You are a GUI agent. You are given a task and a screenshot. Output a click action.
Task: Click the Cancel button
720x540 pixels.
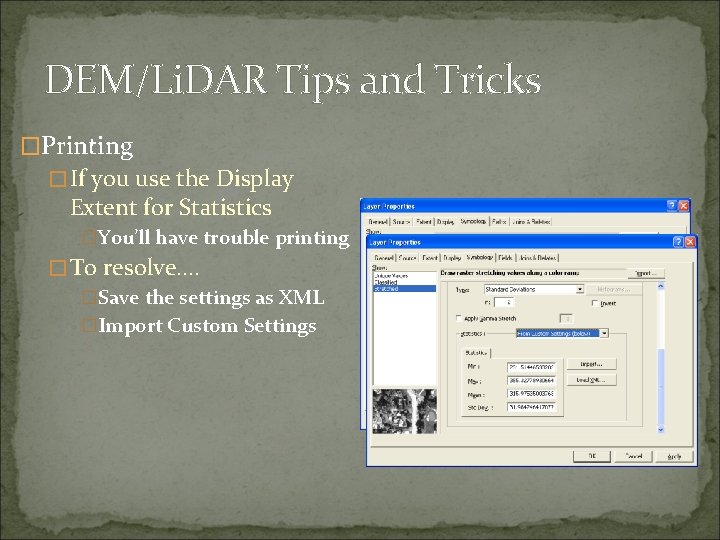pyautogui.click(x=634, y=456)
